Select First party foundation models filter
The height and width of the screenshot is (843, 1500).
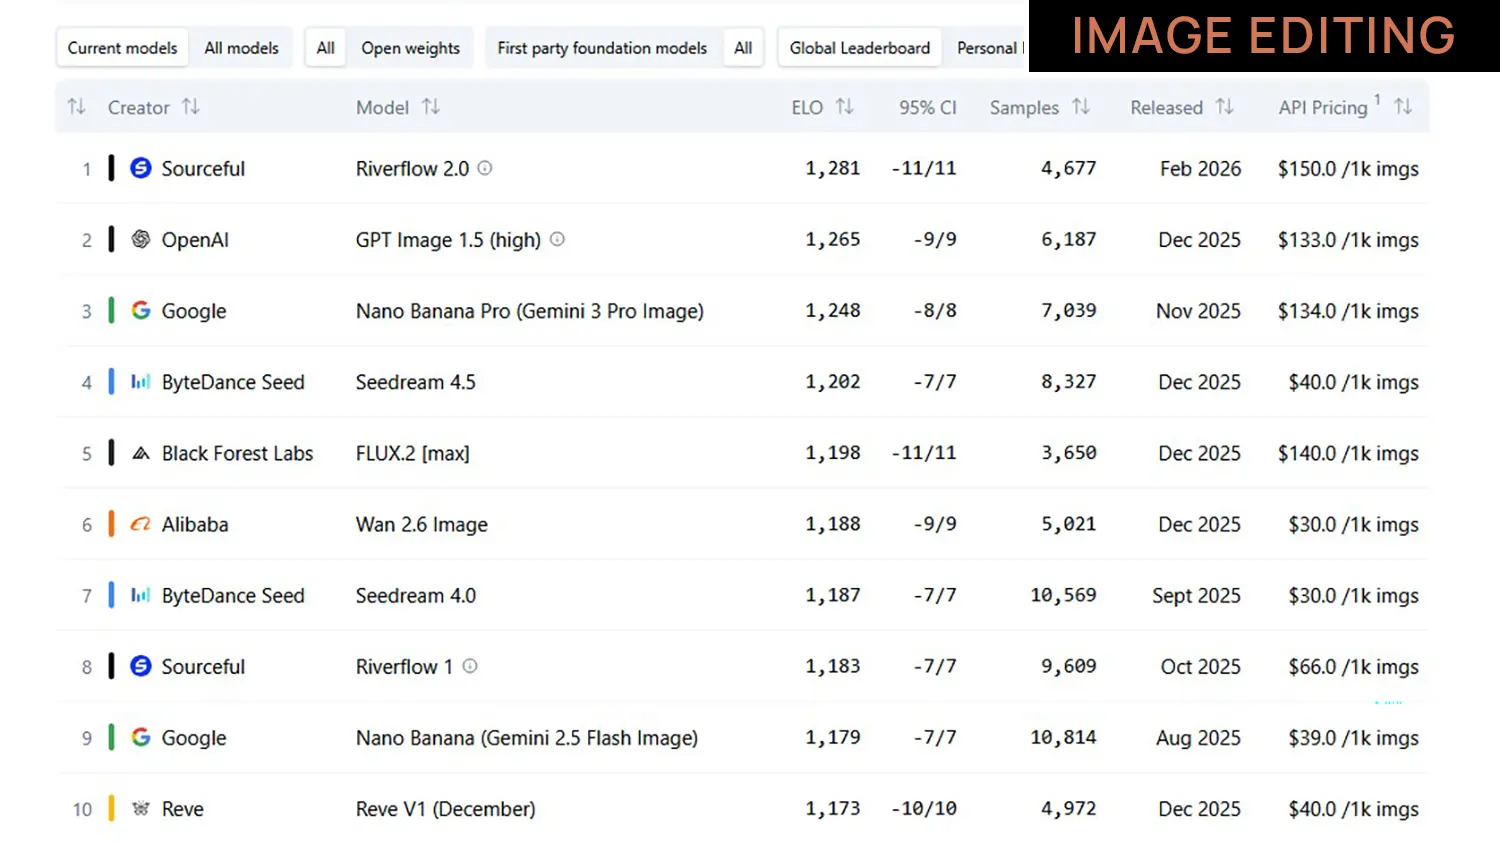point(602,48)
